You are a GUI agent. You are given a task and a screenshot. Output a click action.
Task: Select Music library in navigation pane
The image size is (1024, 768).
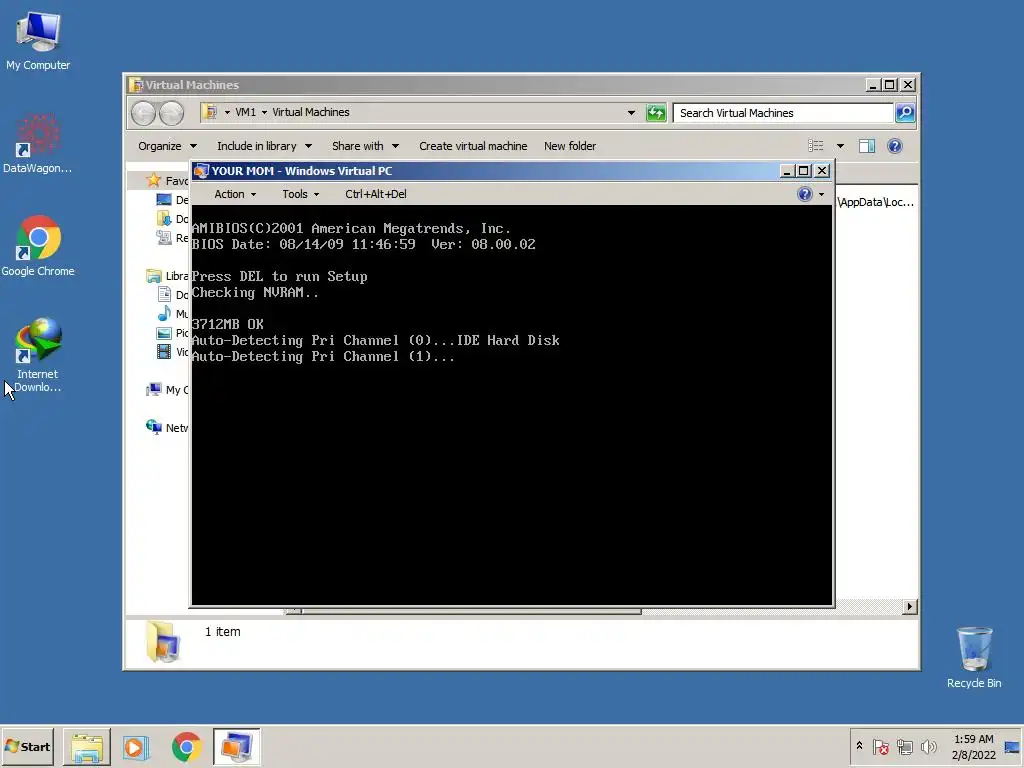(172, 314)
